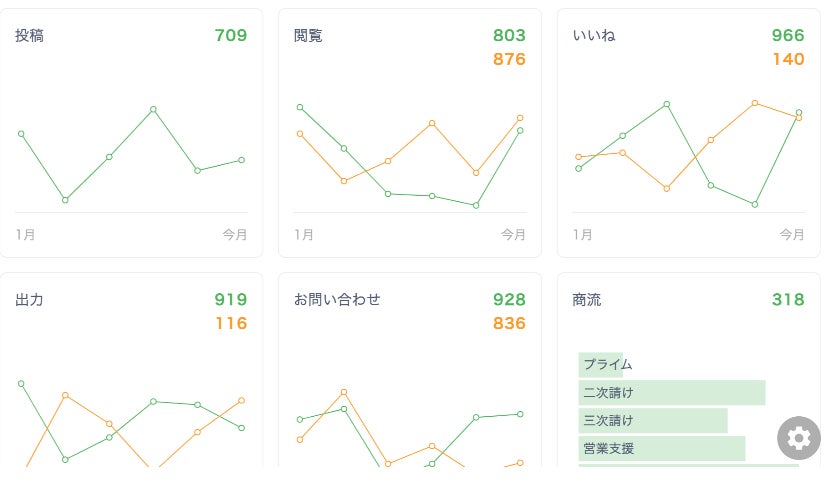Image resolution: width=826 pixels, height=496 pixels.
Task: Click the 今月 axis label under 閲覧
Action: coord(513,235)
